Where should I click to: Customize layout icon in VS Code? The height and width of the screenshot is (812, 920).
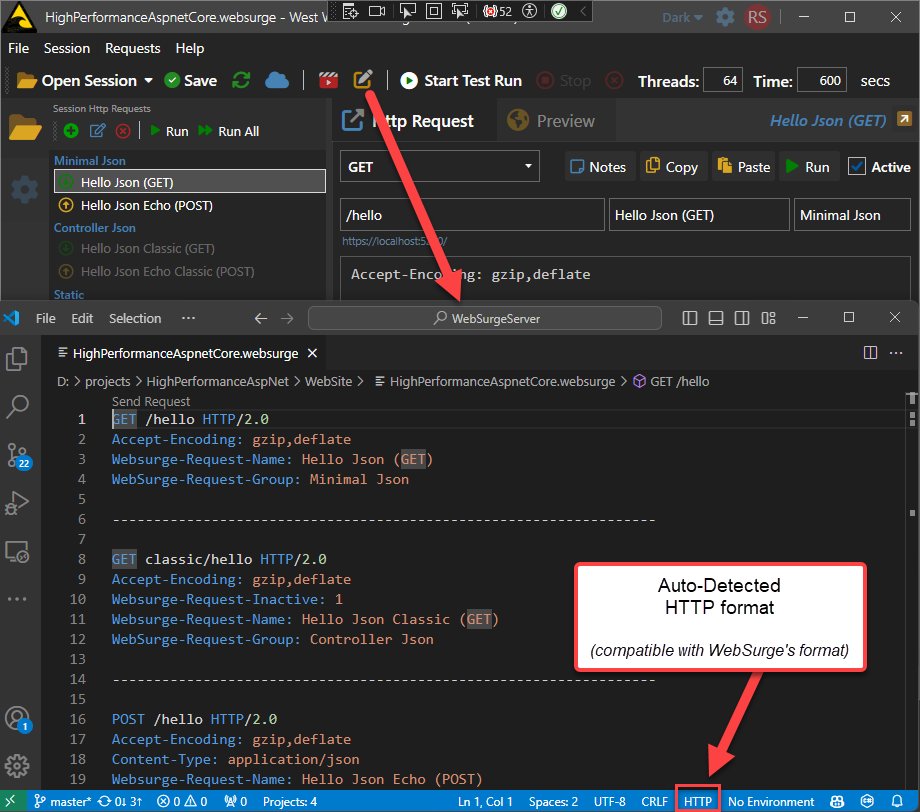tap(768, 318)
